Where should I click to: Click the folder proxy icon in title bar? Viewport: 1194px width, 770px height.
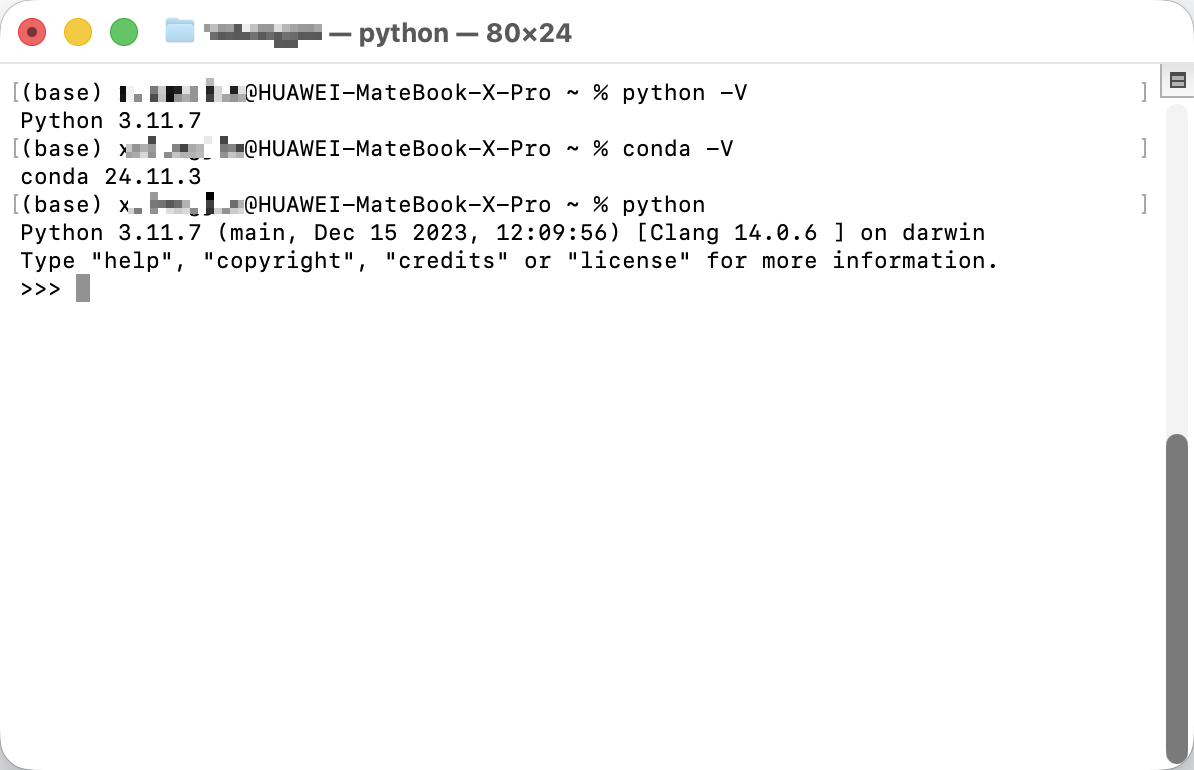pyautogui.click(x=180, y=31)
